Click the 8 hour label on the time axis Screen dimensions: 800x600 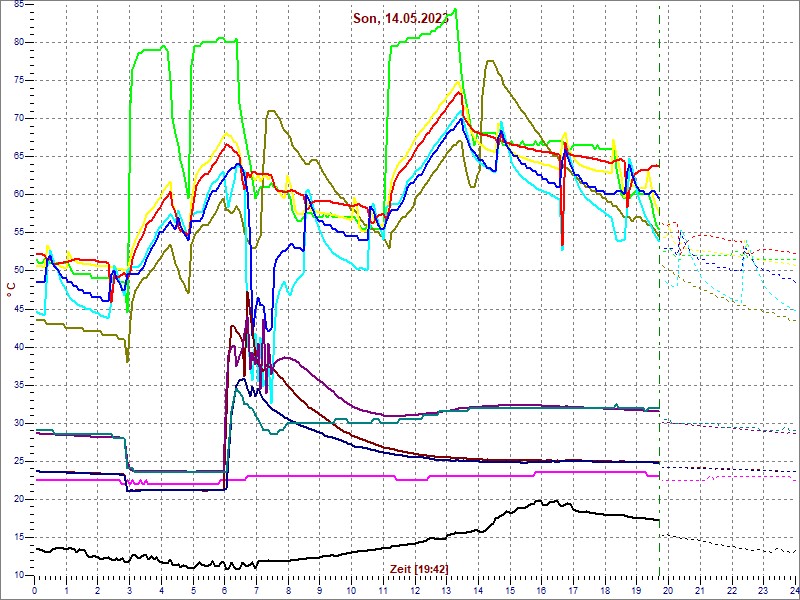pyautogui.click(x=288, y=590)
